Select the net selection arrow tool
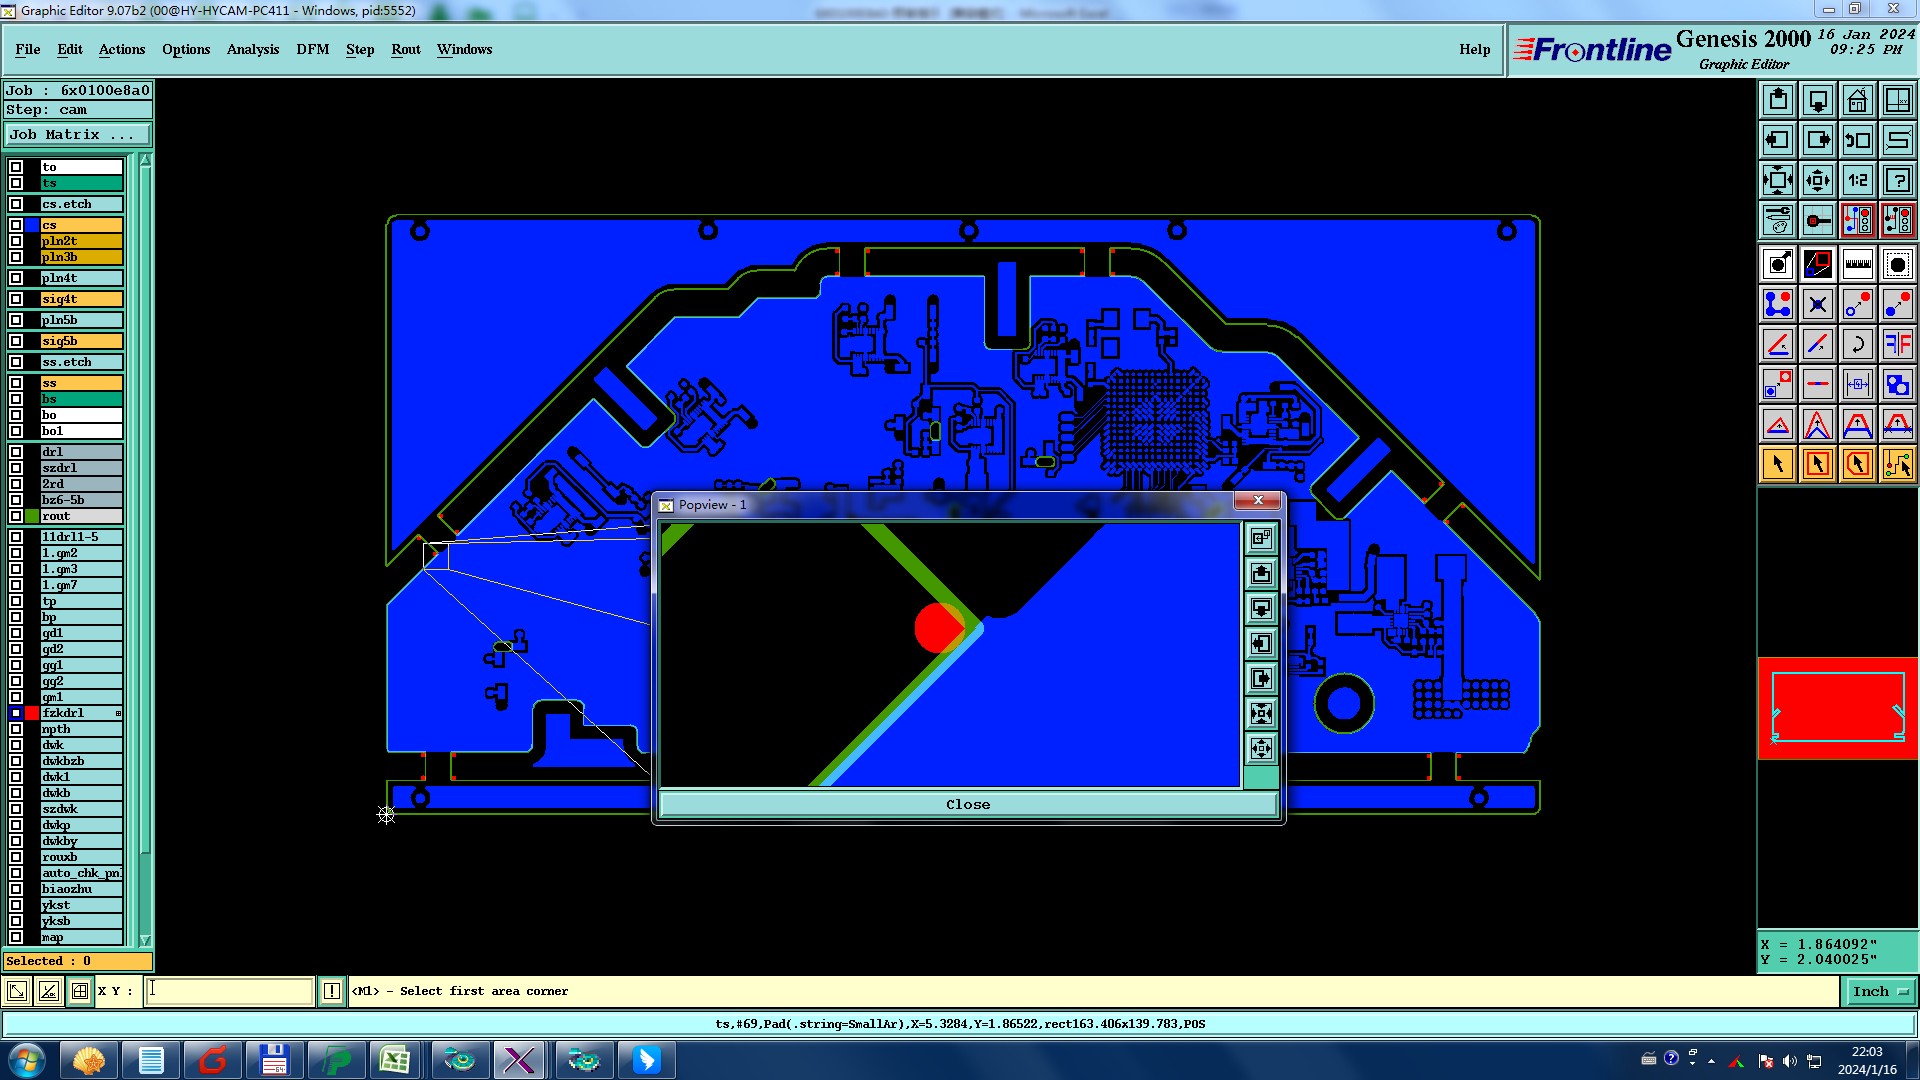 (1897, 464)
